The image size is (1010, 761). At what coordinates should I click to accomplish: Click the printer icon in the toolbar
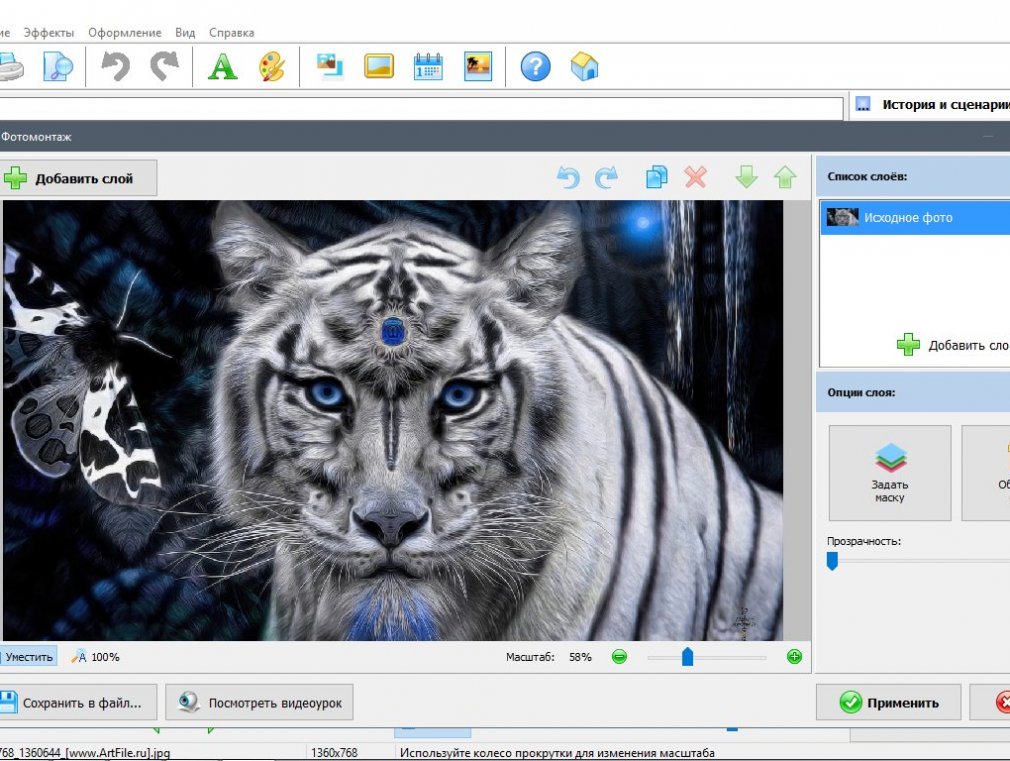tap(10, 66)
